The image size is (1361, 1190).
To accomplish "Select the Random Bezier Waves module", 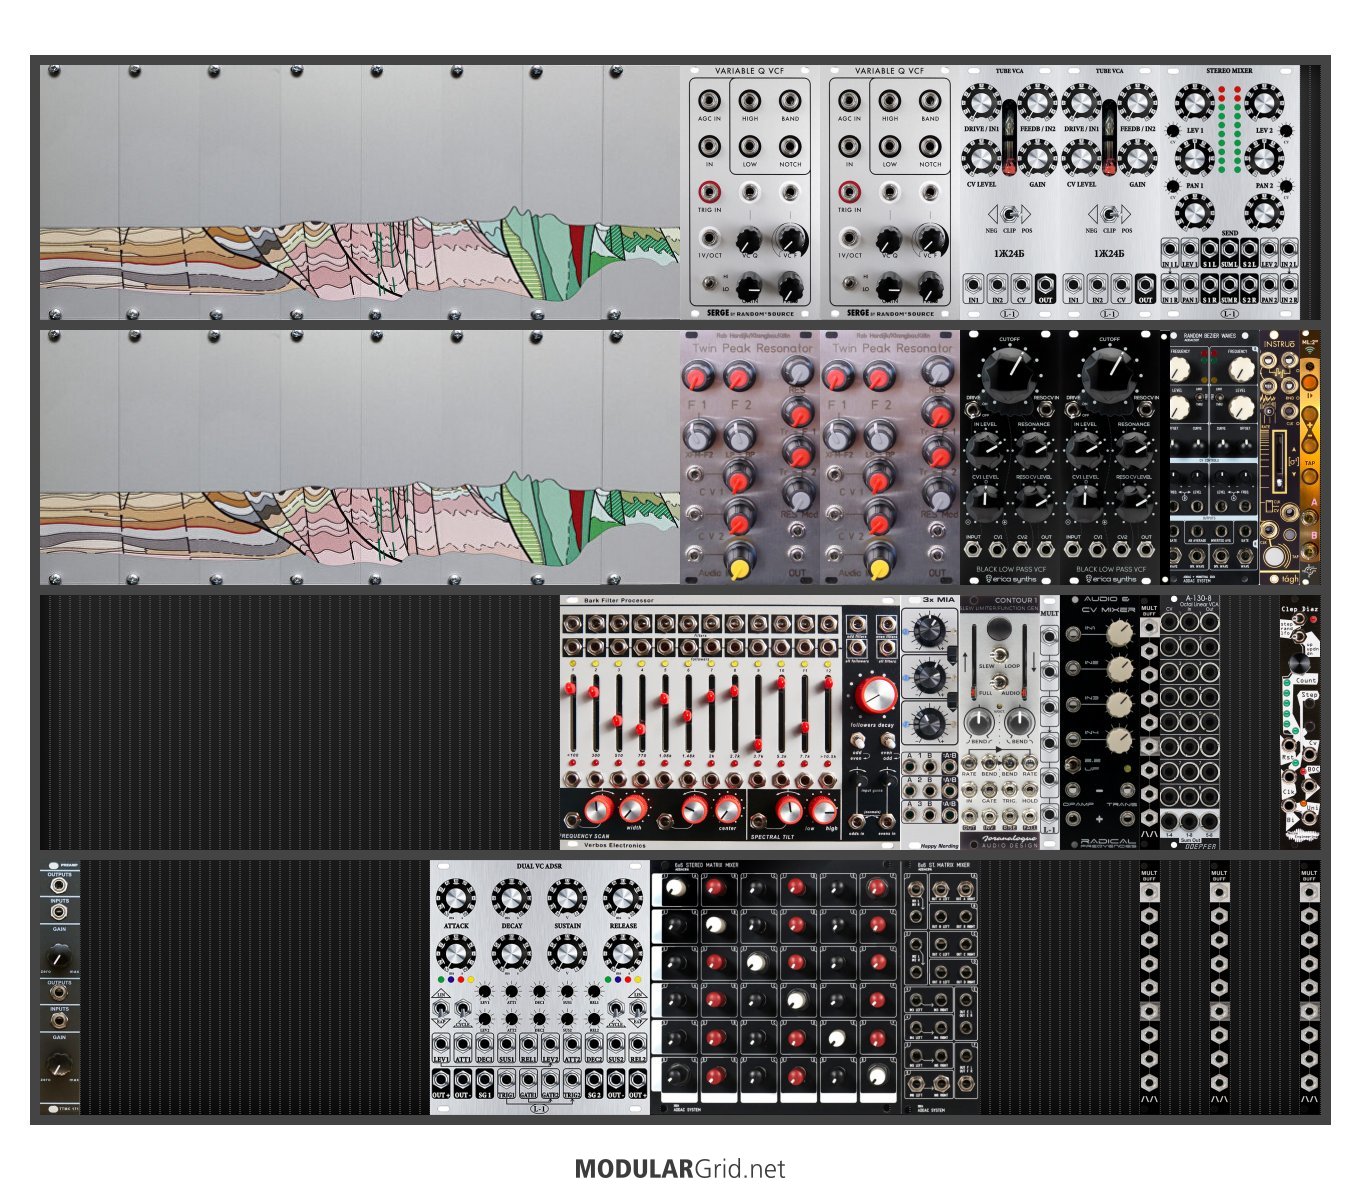I will tap(1210, 458).
